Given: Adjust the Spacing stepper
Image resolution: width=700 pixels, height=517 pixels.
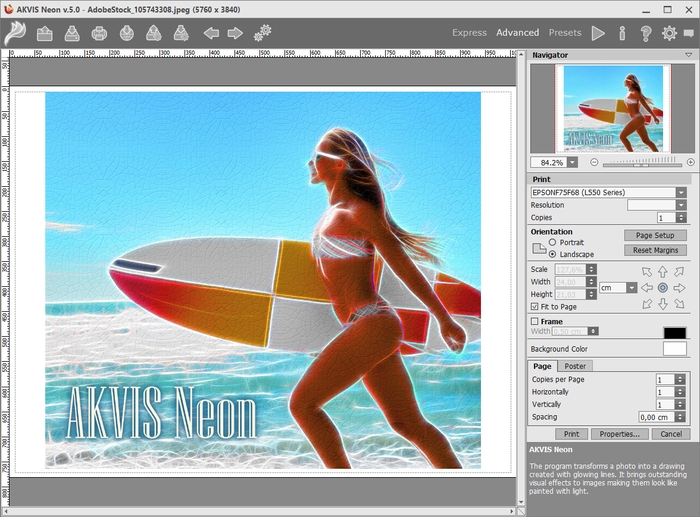Looking at the screenshot, I should pyautogui.click(x=680, y=417).
